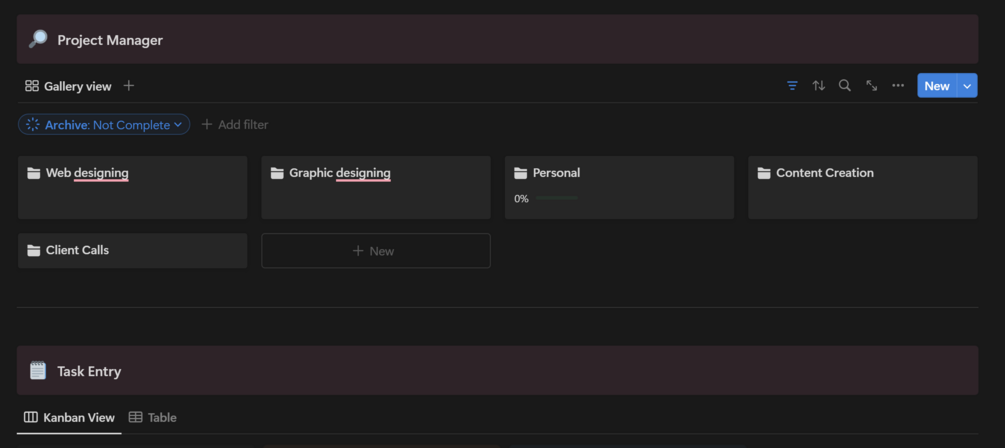This screenshot has height=448, width=1005.
Task: Open the three-dot more options menu
Action: [x=898, y=85]
